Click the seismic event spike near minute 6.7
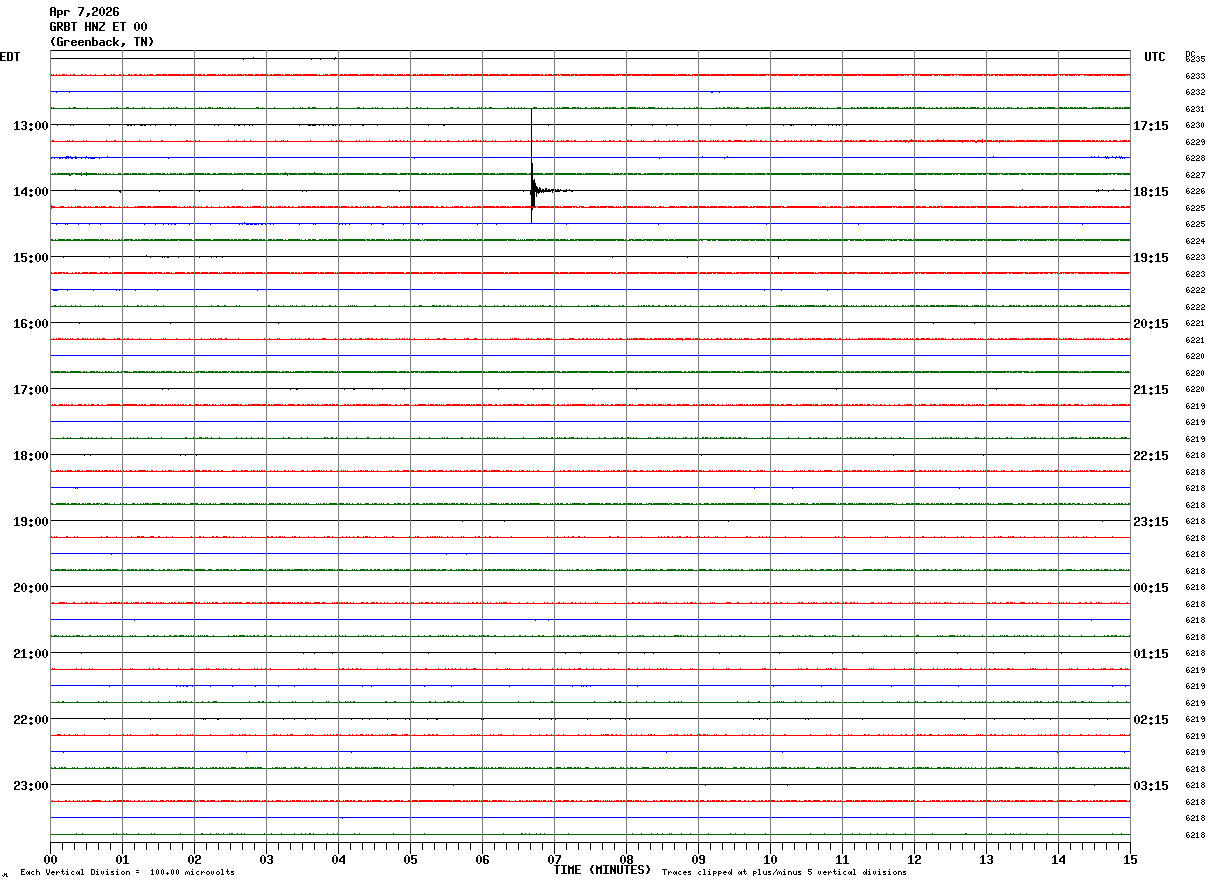The width and height of the screenshot is (1210, 886). click(x=532, y=166)
